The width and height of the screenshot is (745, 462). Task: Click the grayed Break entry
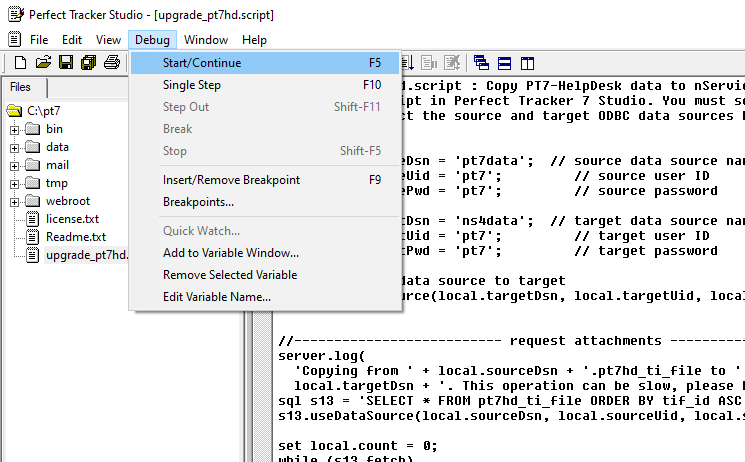click(265, 128)
